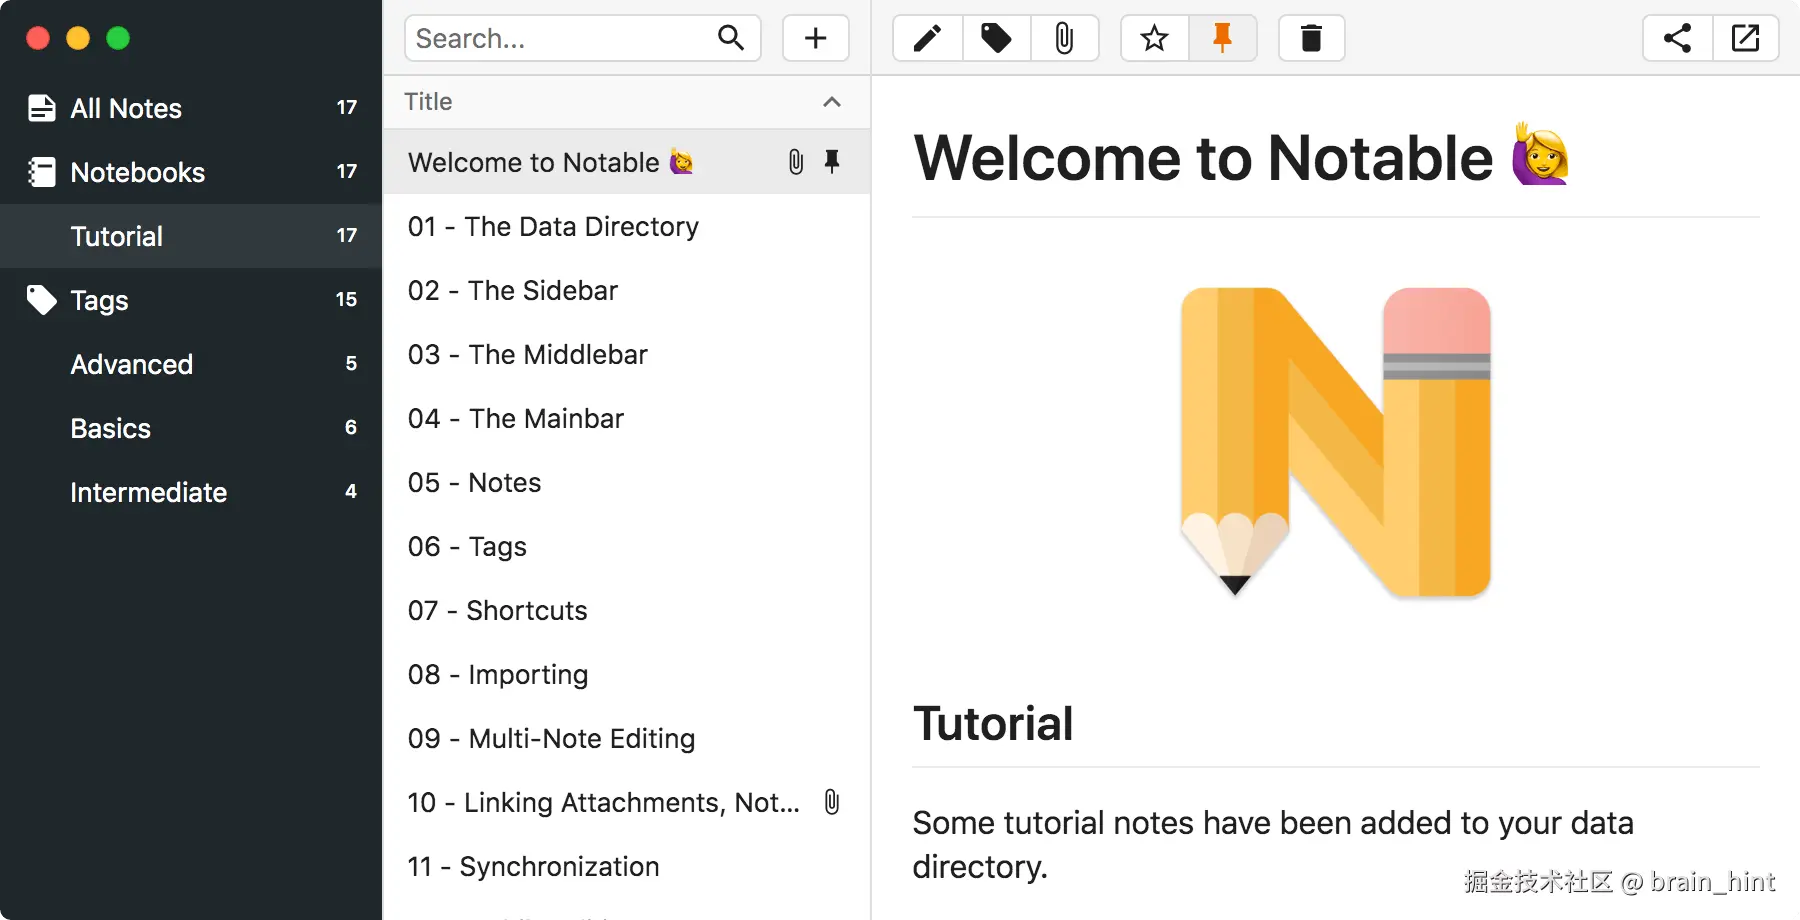The width and height of the screenshot is (1800, 920).
Task: Click the Notable pencil logo image
Action: pyautogui.click(x=1336, y=442)
